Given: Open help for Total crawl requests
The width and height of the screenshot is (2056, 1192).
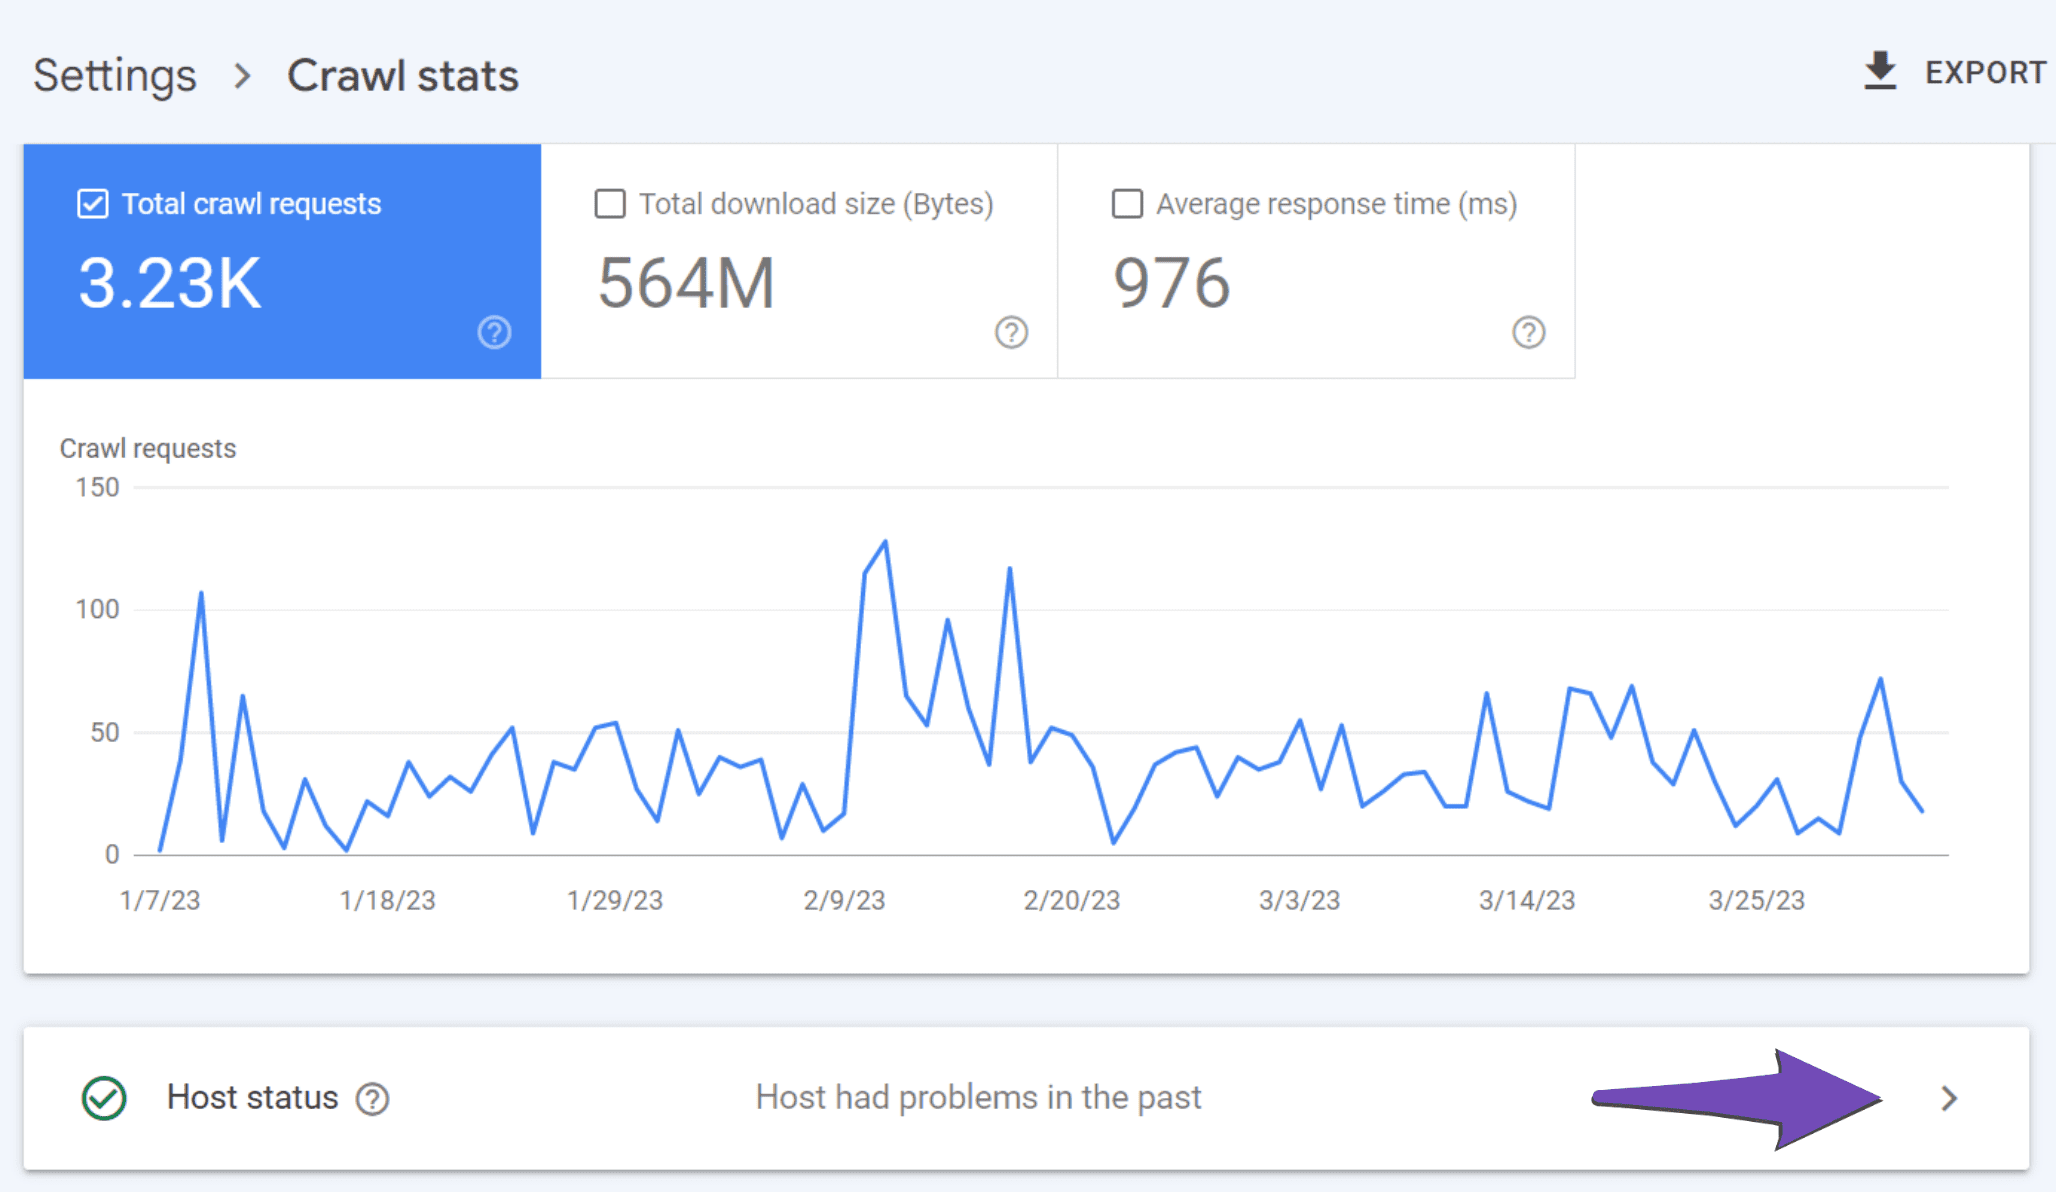Looking at the screenshot, I should (494, 332).
